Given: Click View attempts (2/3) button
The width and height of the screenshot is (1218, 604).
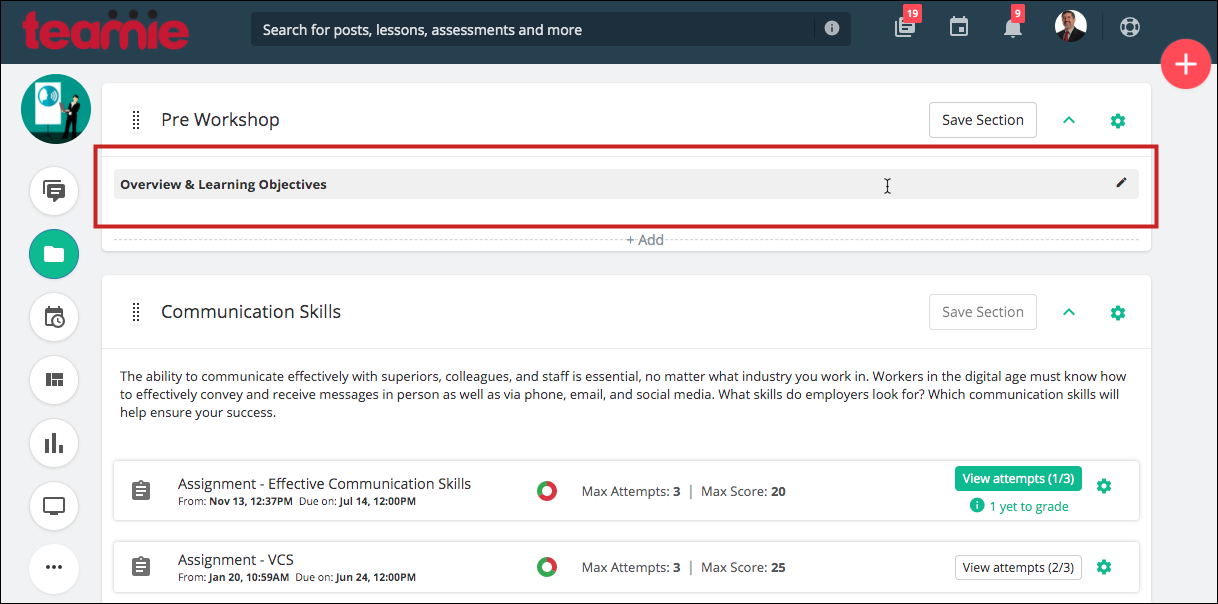Looking at the screenshot, I should [1018, 567].
